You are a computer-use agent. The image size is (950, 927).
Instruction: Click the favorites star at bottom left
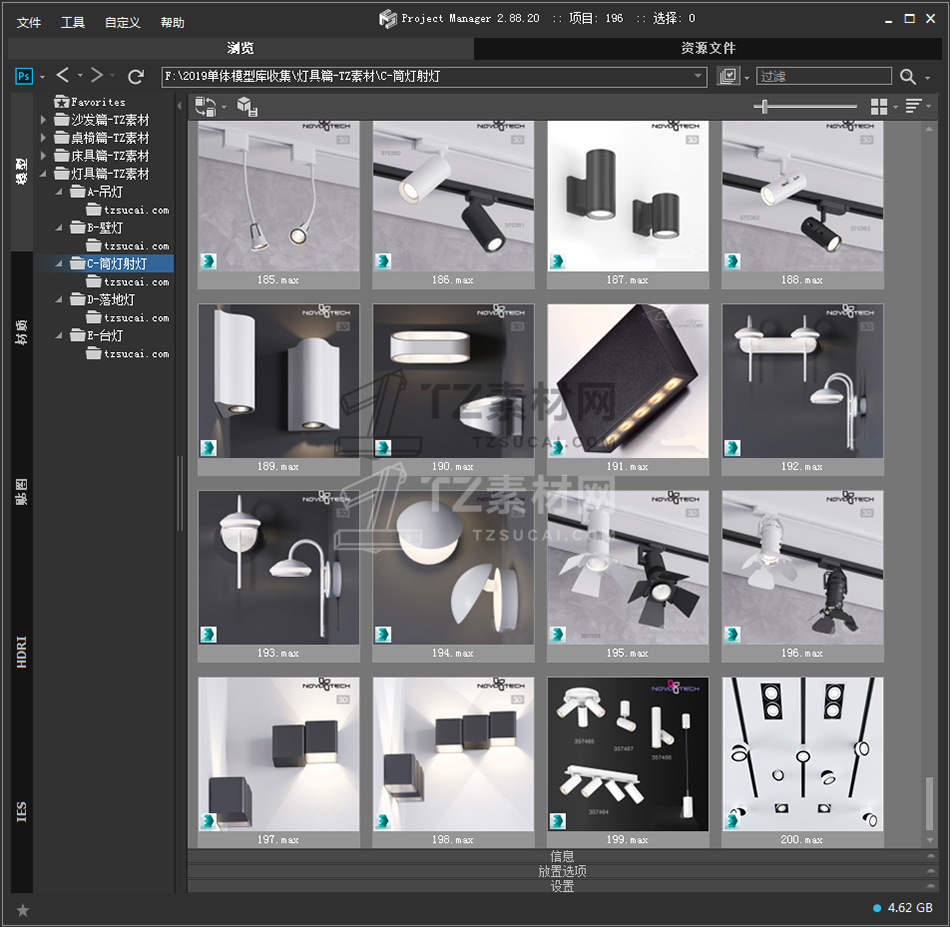tap(23, 910)
